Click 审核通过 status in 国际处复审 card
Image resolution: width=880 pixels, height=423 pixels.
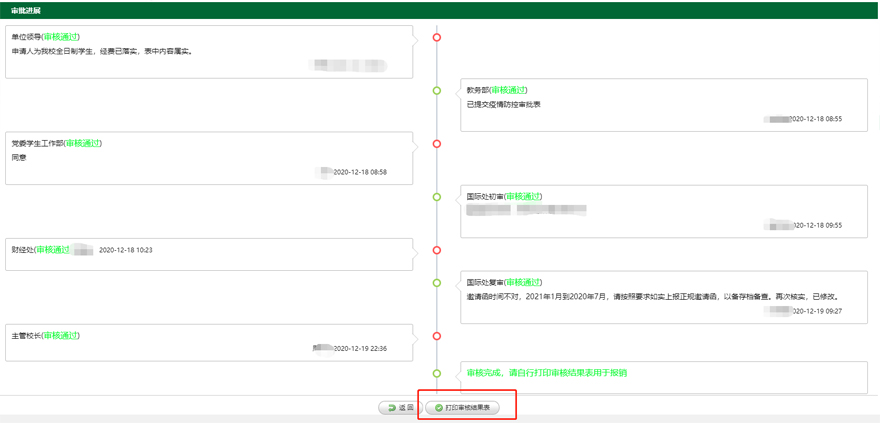[x=523, y=283]
